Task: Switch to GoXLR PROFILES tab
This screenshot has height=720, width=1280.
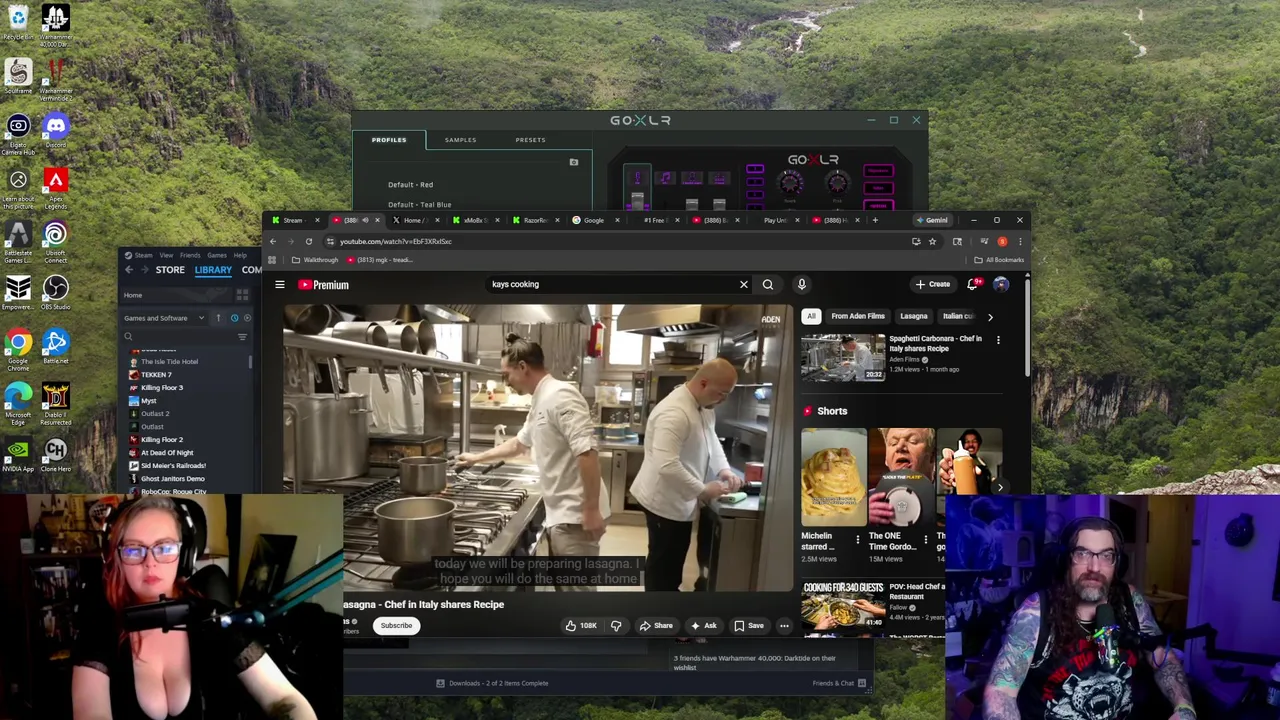Action: click(389, 140)
